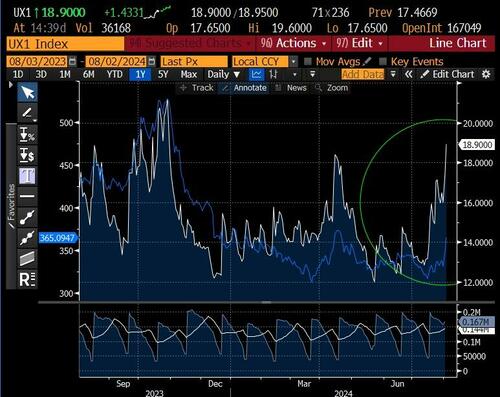Select the trend line tool
The image size is (500, 397).
coord(27,217)
